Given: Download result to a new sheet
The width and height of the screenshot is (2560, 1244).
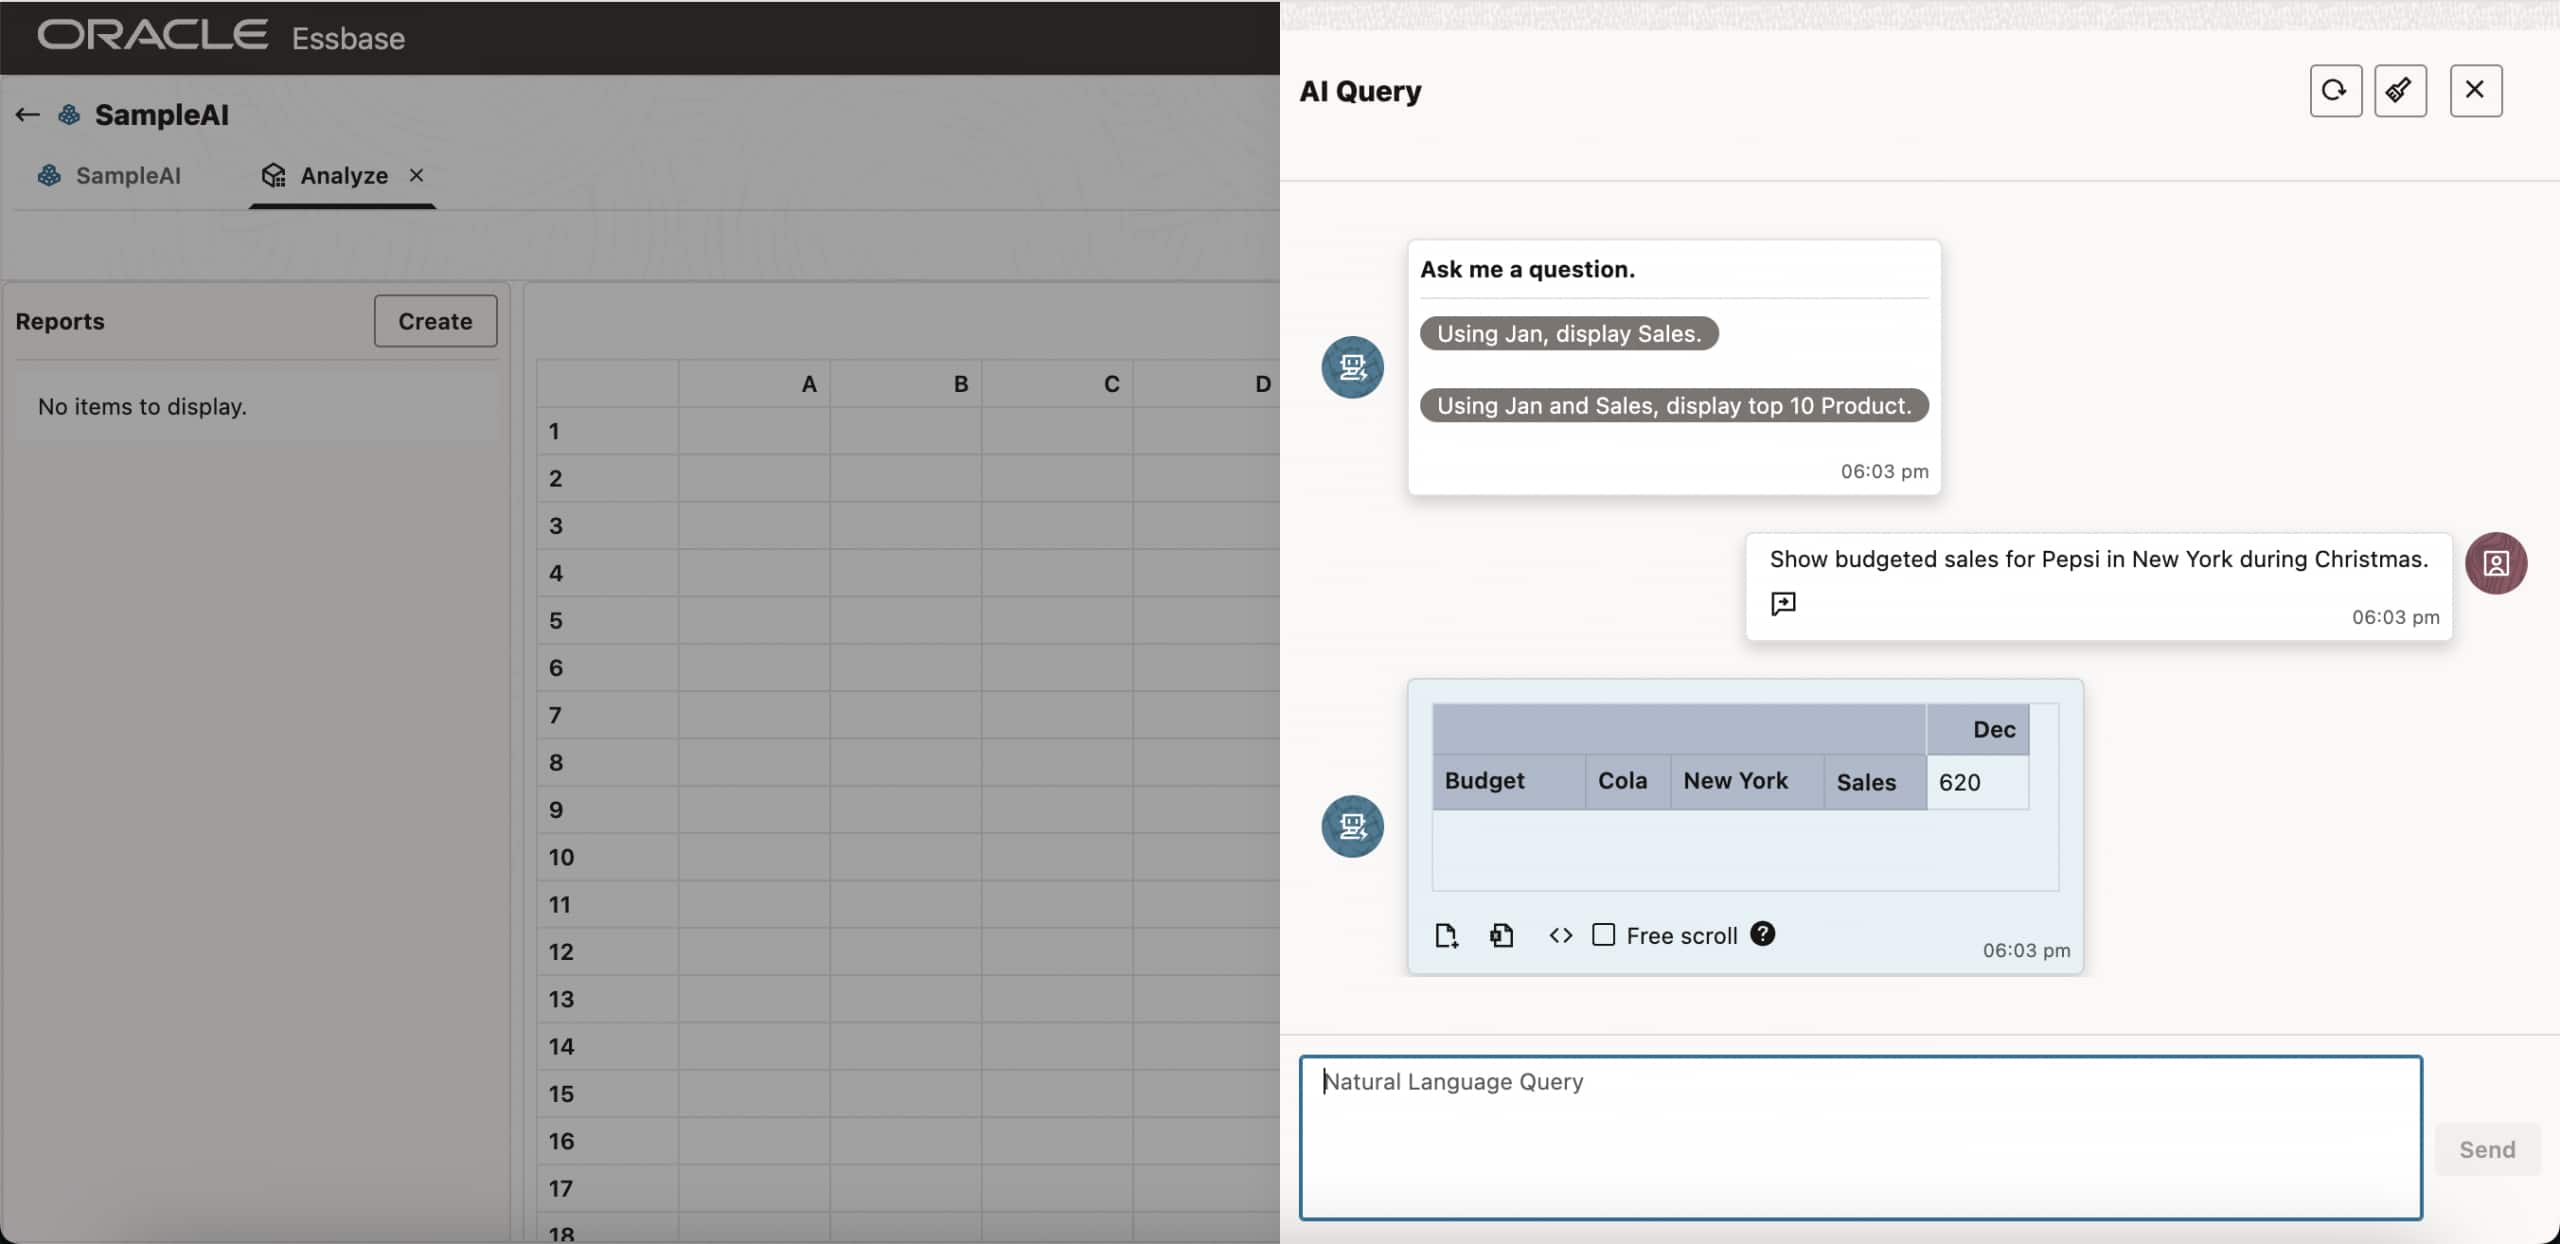Looking at the screenshot, I should click(x=1445, y=935).
